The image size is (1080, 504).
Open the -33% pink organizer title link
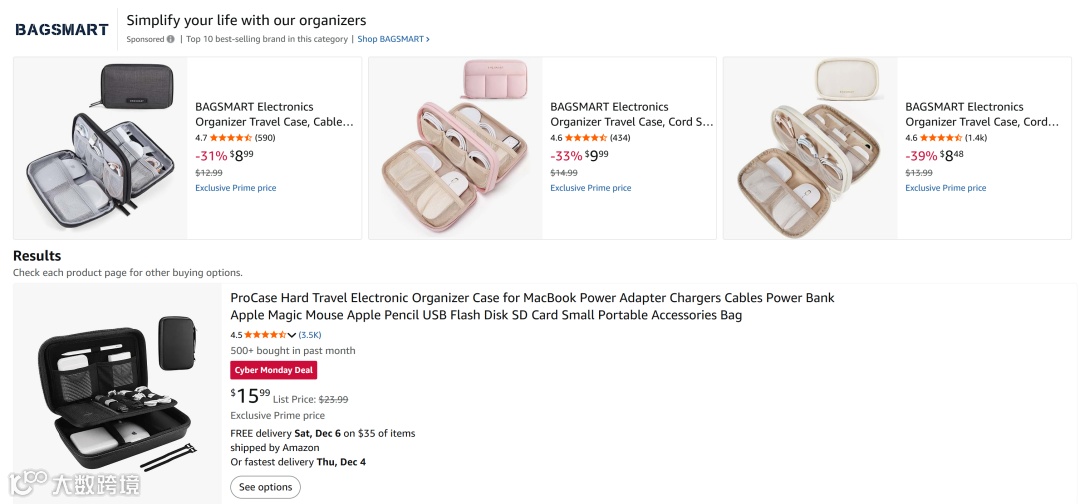click(631, 114)
